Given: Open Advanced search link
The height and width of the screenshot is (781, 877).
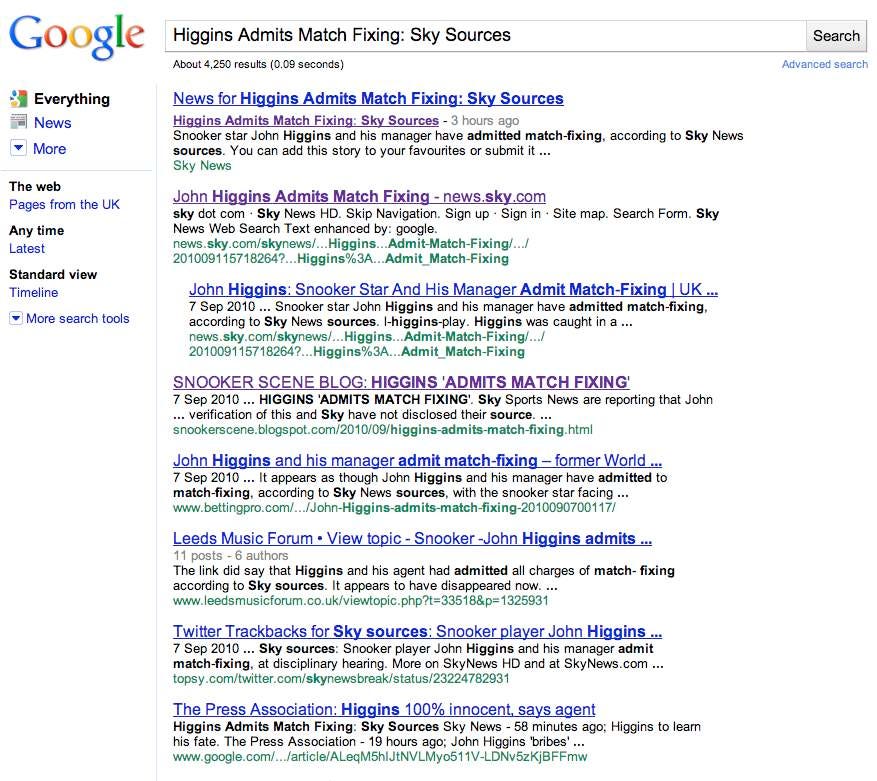Looking at the screenshot, I should point(824,64).
